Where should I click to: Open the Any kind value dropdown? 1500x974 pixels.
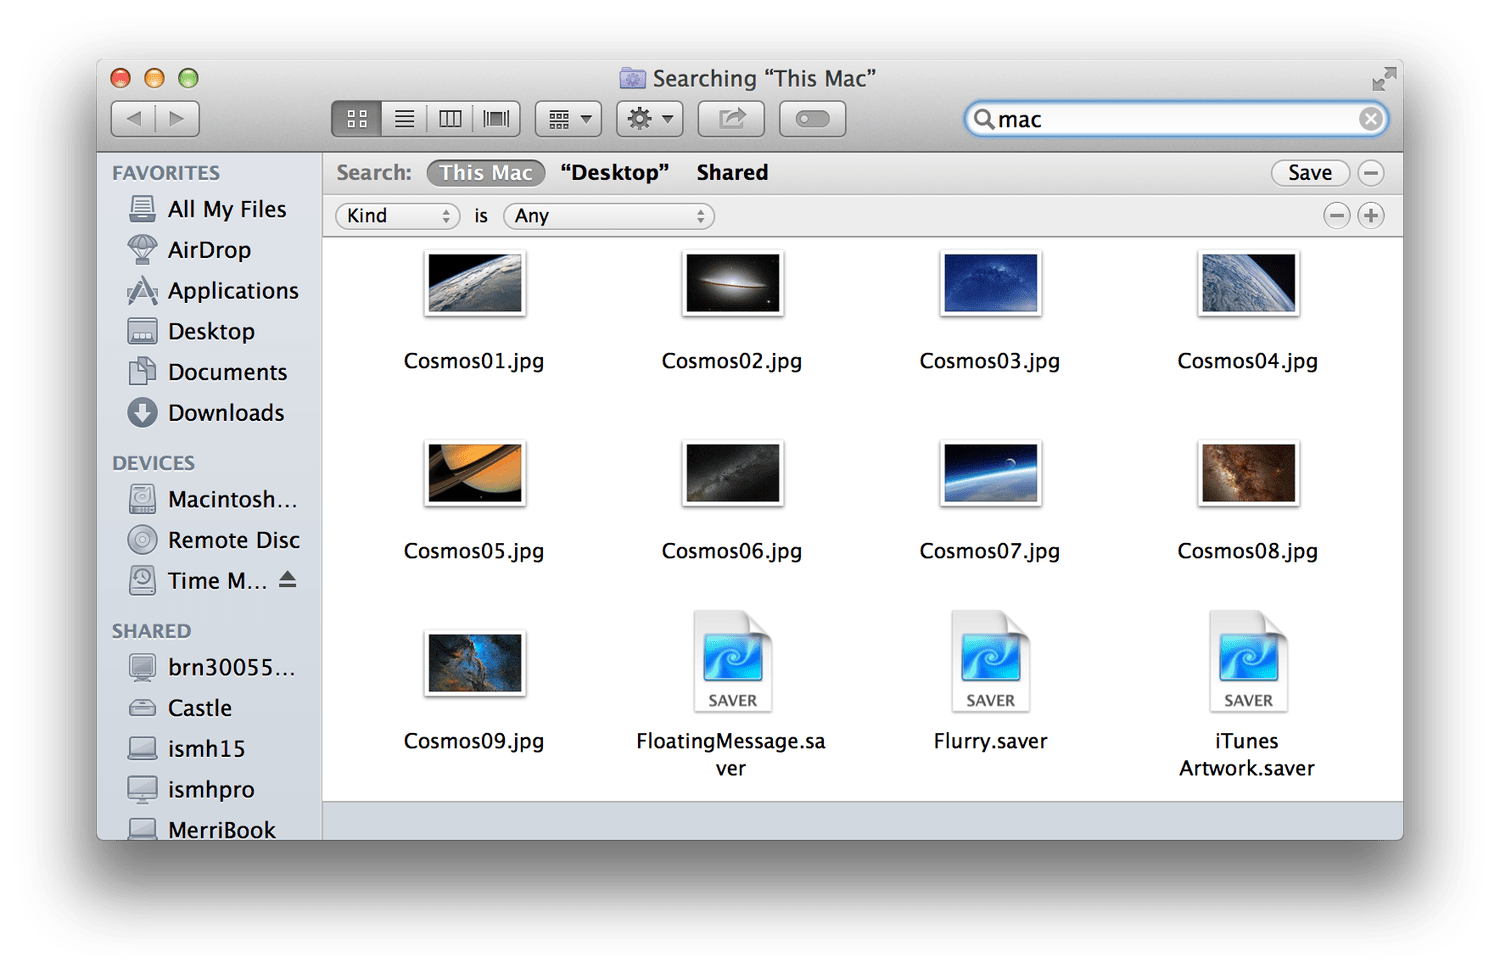[x=609, y=216]
